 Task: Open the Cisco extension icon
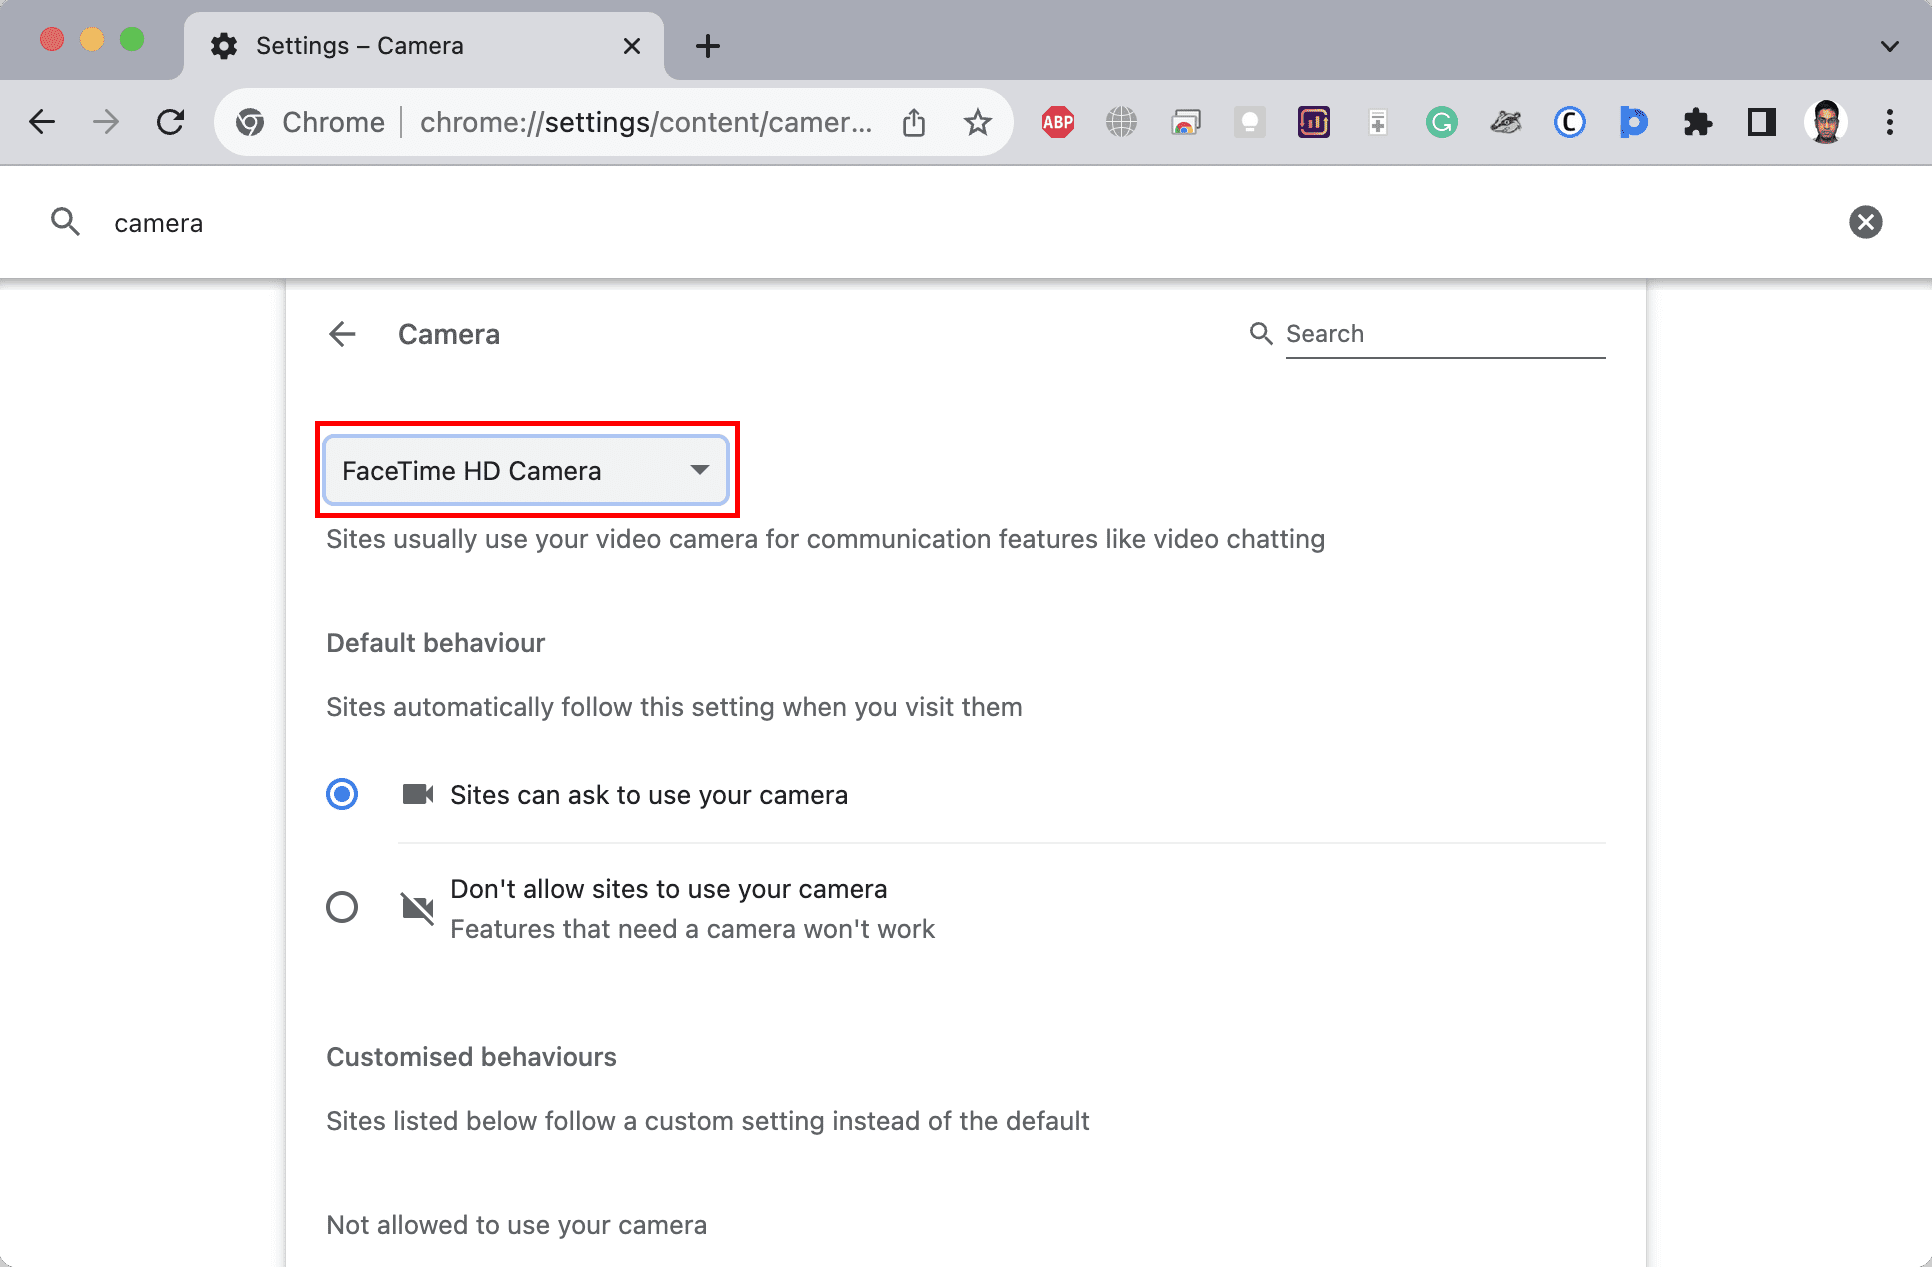[x=1567, y=122]
